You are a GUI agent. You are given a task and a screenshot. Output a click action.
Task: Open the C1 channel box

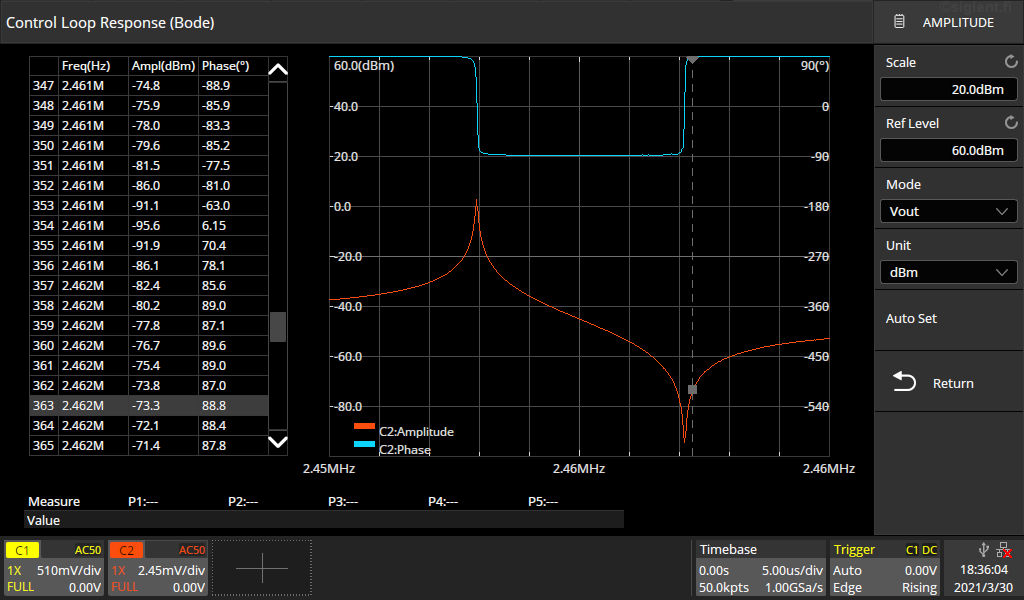pyautogui.click(x=54, y=568)
